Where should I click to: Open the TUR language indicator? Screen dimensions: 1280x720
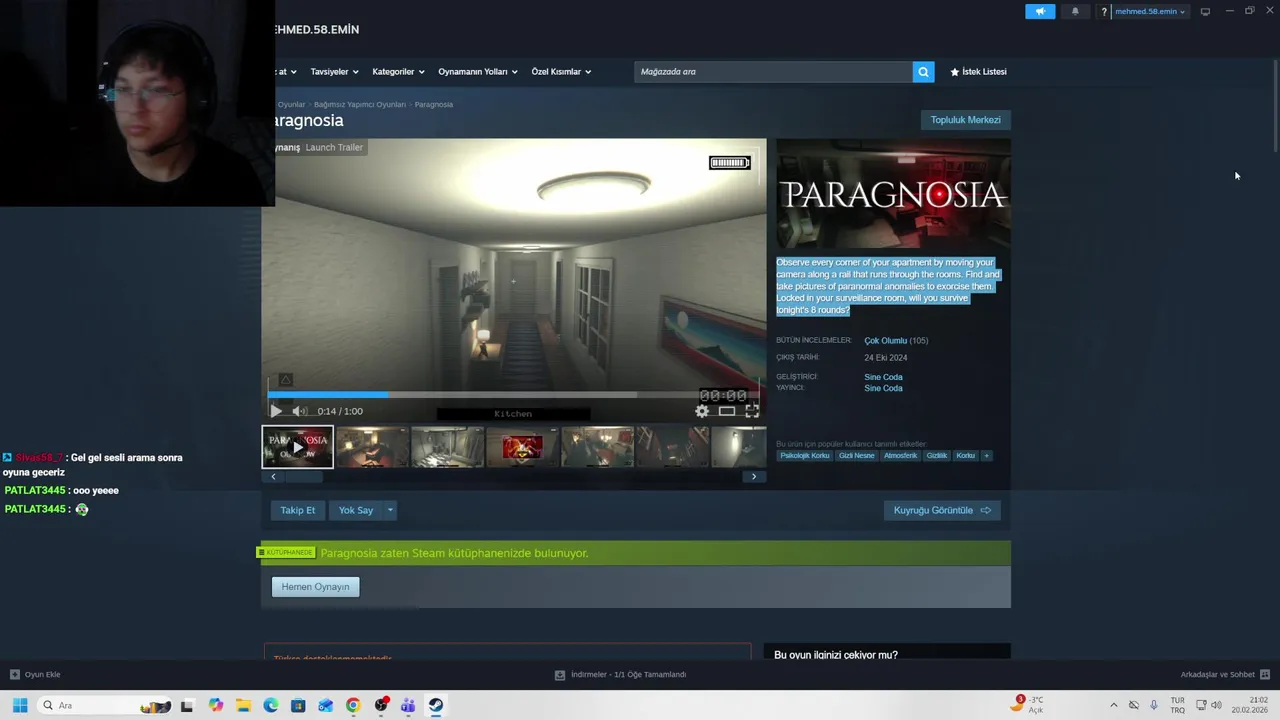pyautogui.click(x=1178, y=705)
